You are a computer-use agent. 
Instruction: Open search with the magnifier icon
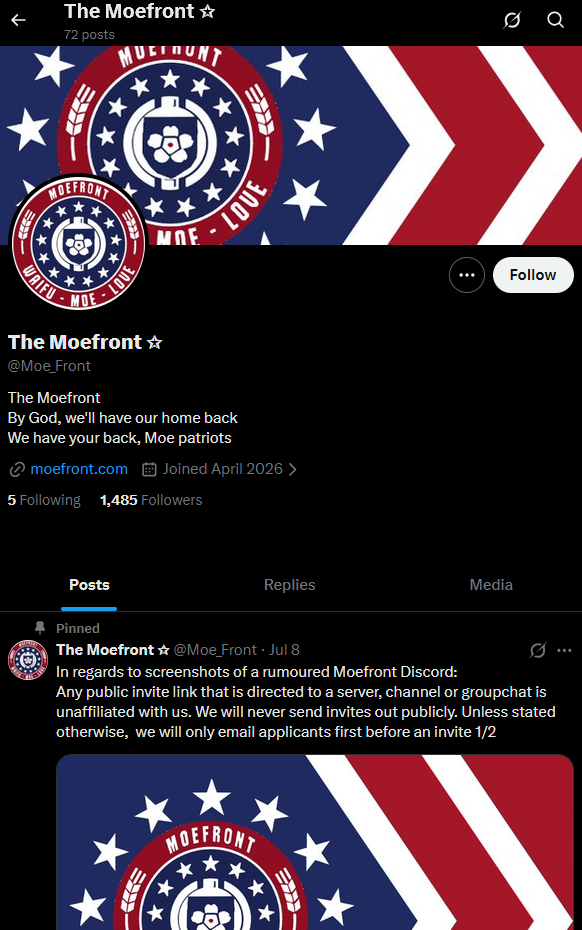(555, 20)
